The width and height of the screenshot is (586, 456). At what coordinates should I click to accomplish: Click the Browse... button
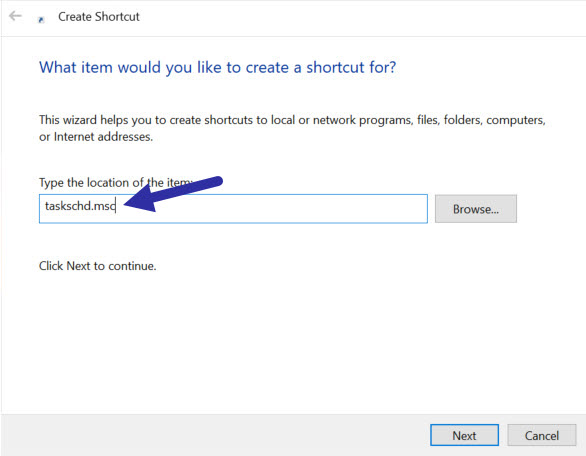point(476,209)
